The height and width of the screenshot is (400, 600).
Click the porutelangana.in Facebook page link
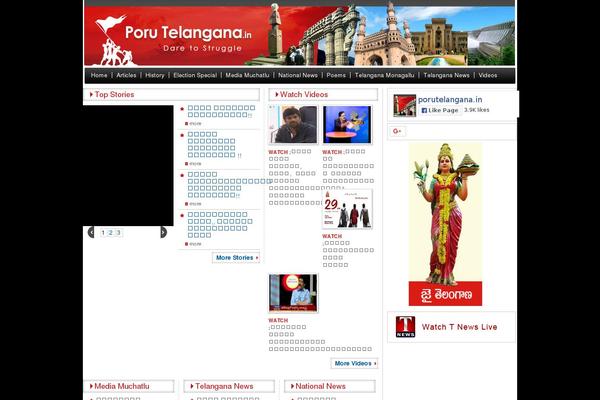pos(450,100)
